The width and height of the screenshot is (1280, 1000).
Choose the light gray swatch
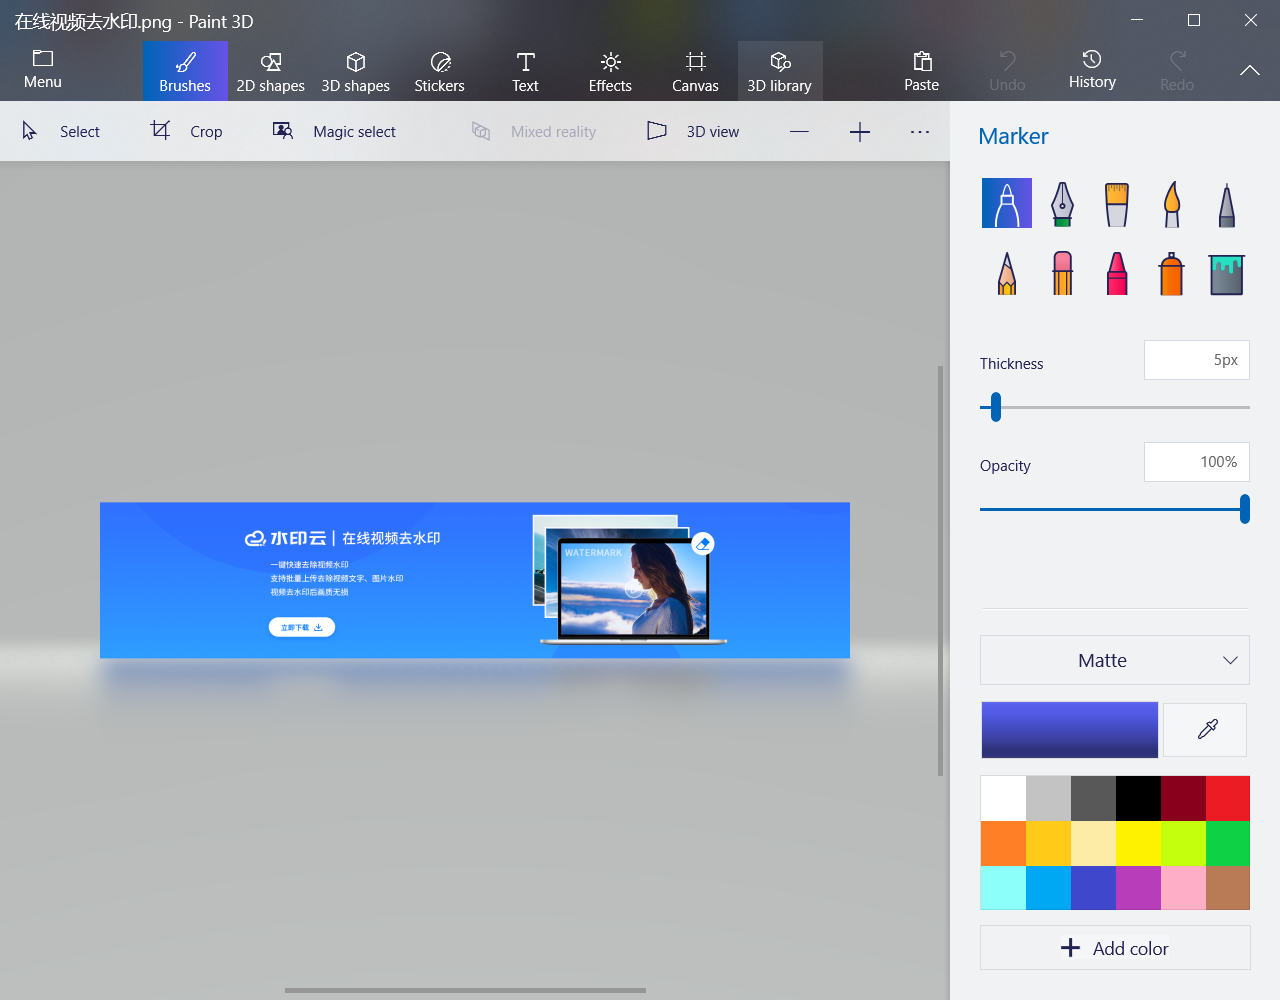(x=1048, y=798)
